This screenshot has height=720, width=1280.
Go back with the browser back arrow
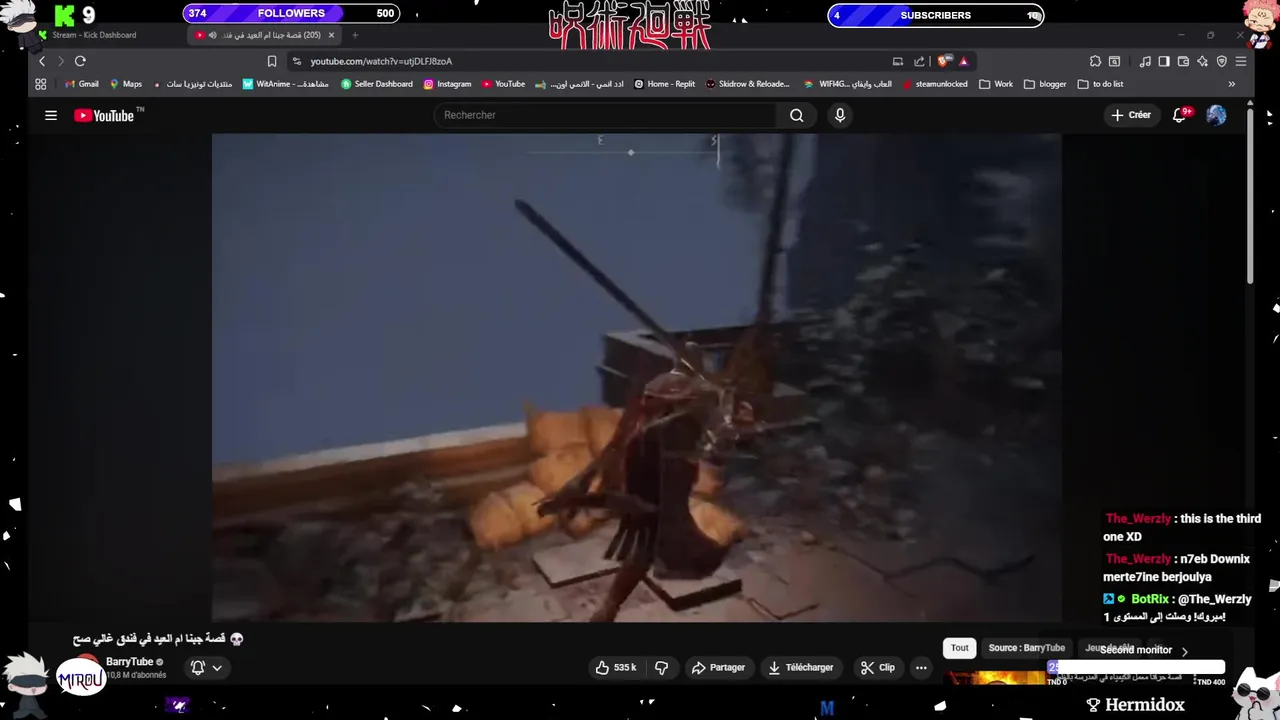pos(41,61)
